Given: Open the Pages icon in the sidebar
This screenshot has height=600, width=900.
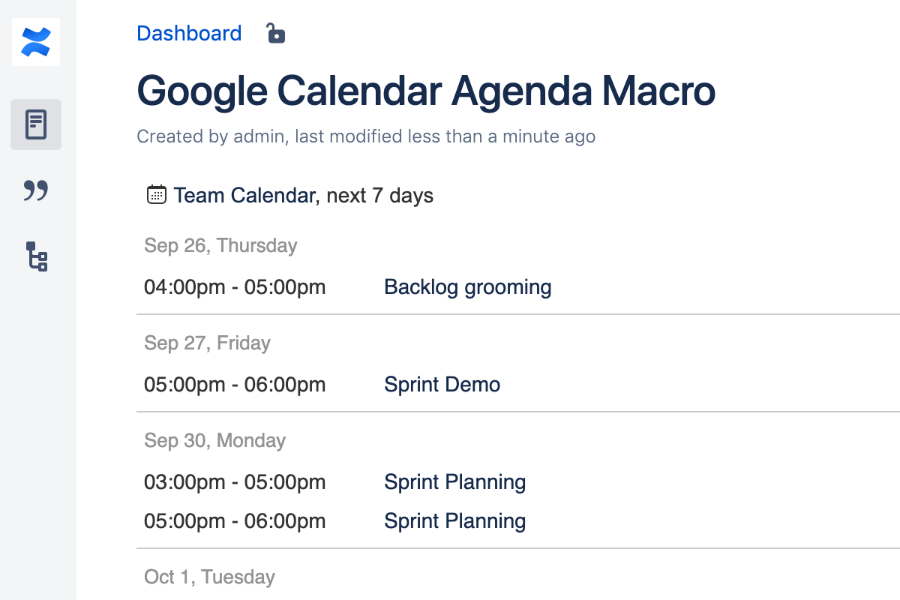Looking at the screenshot, I should click(x=36, y=125).
